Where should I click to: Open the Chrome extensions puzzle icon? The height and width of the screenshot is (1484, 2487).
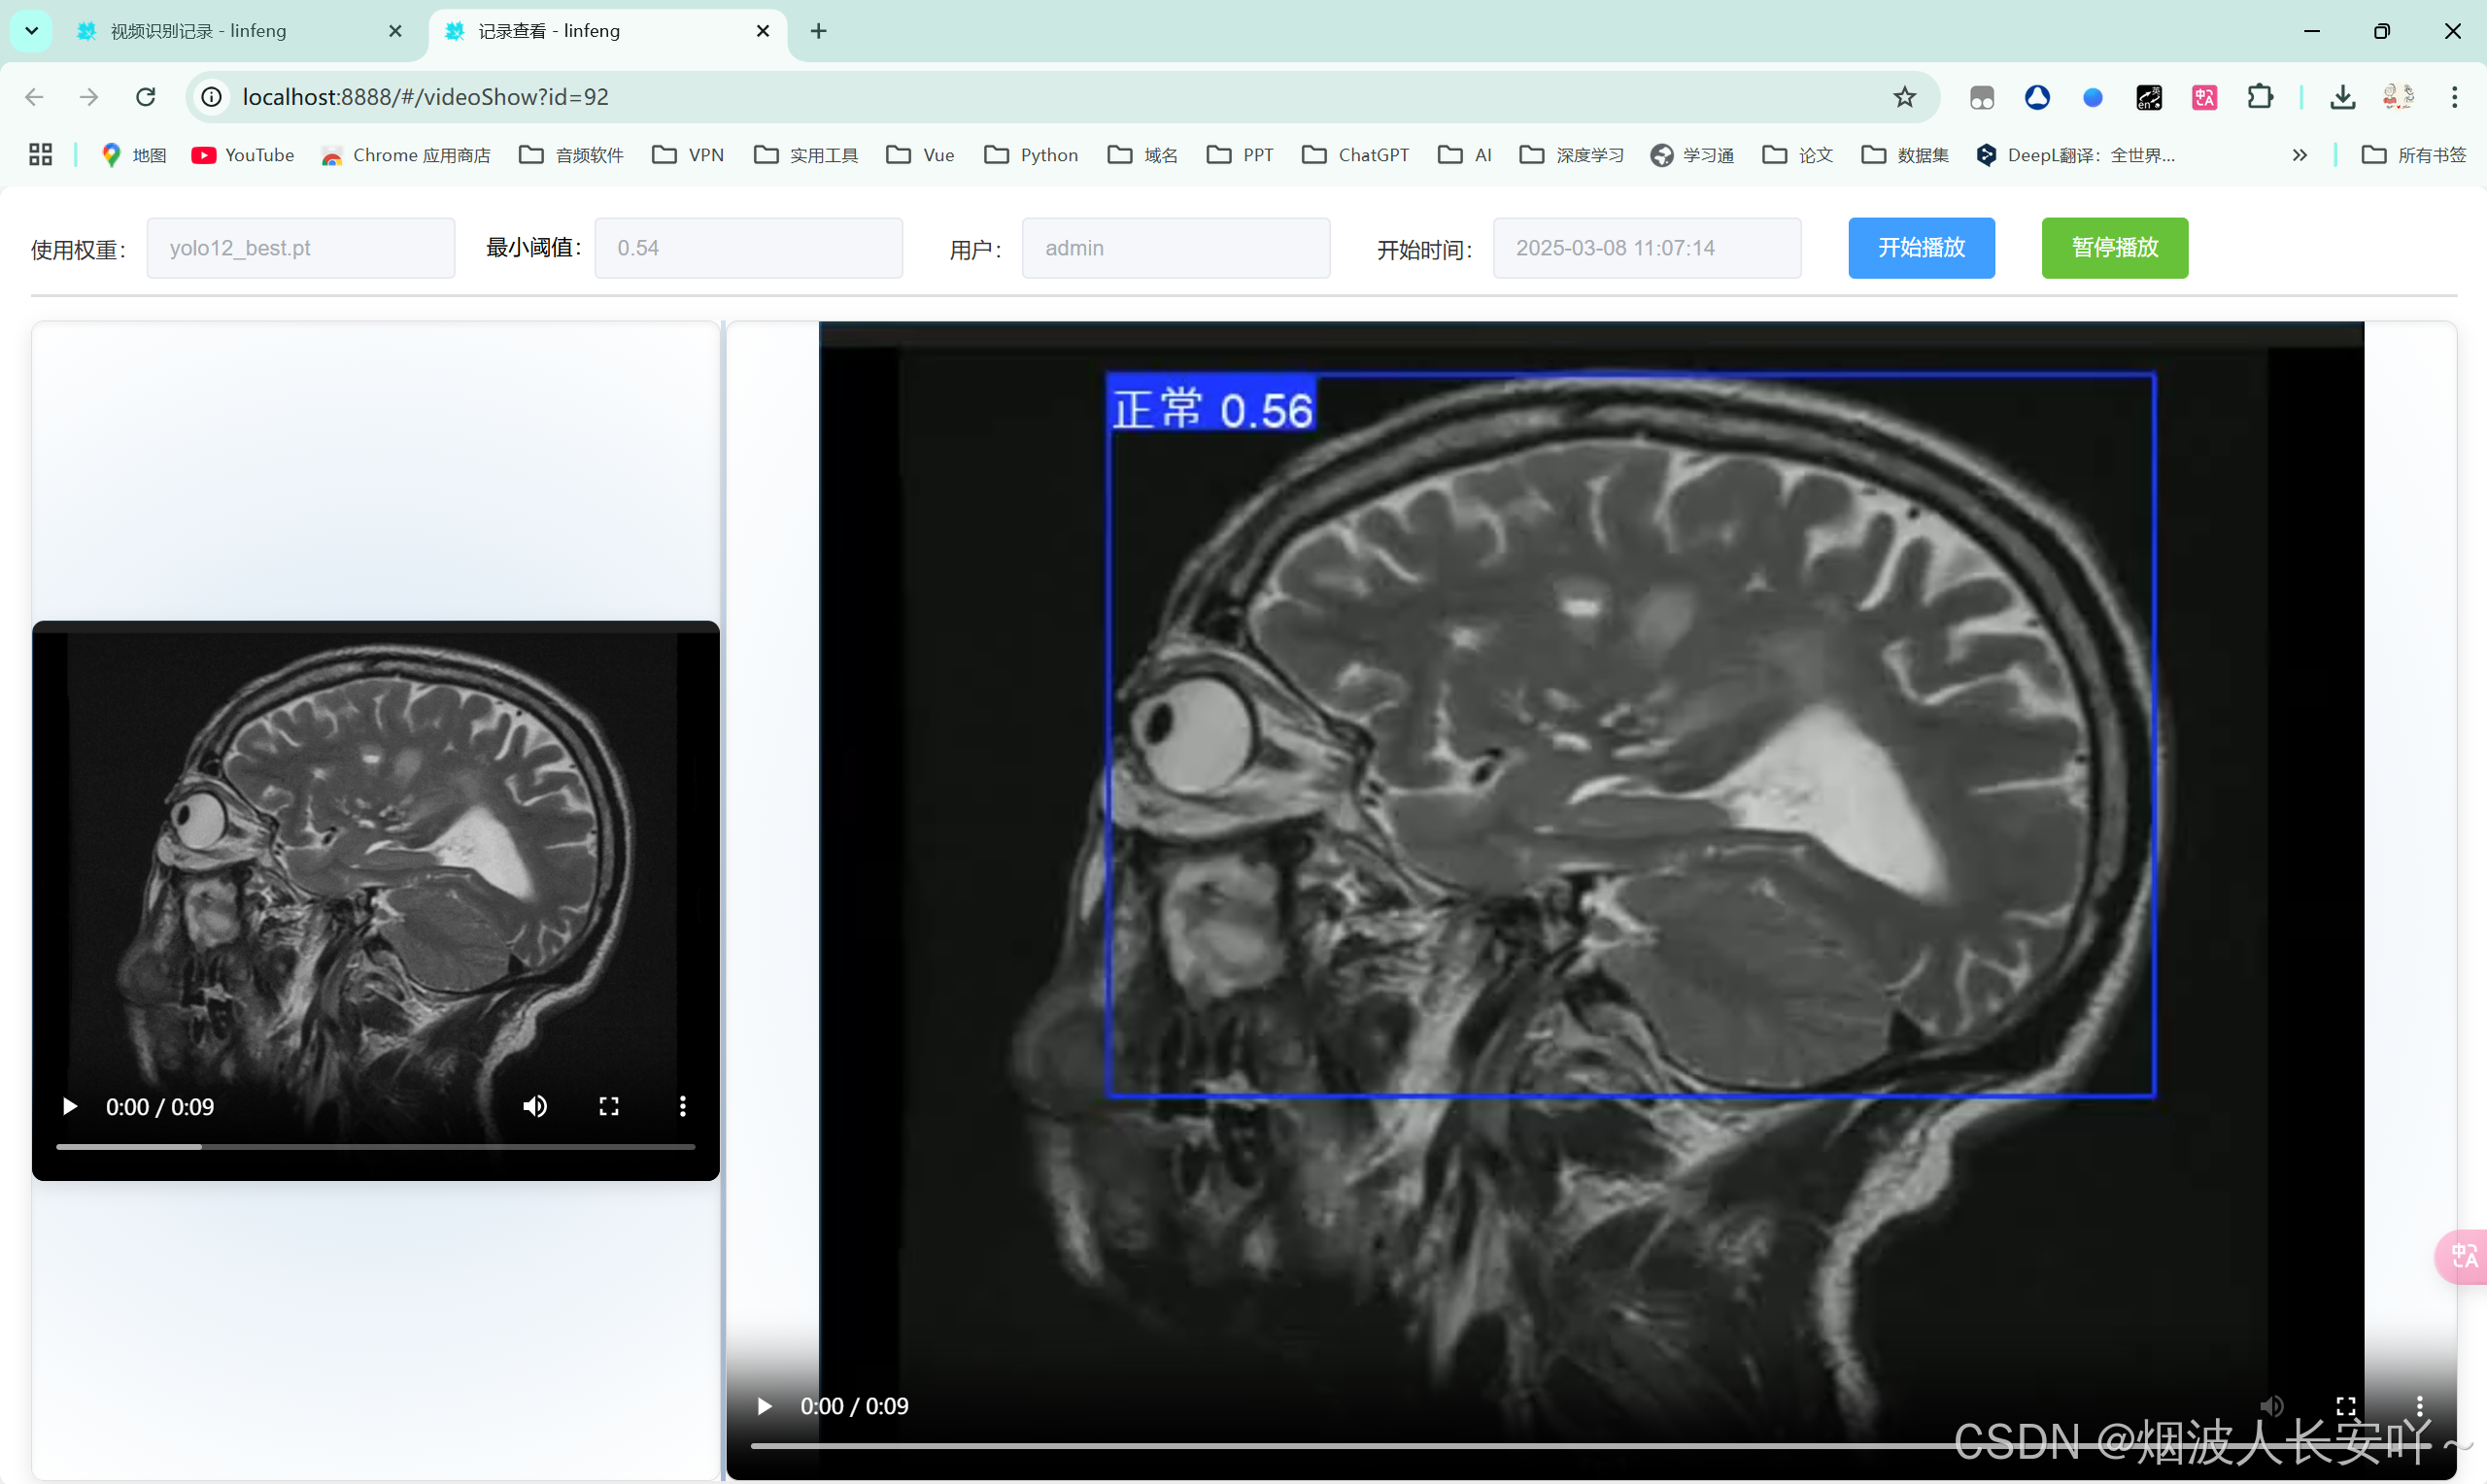(x=2260, y=97)
